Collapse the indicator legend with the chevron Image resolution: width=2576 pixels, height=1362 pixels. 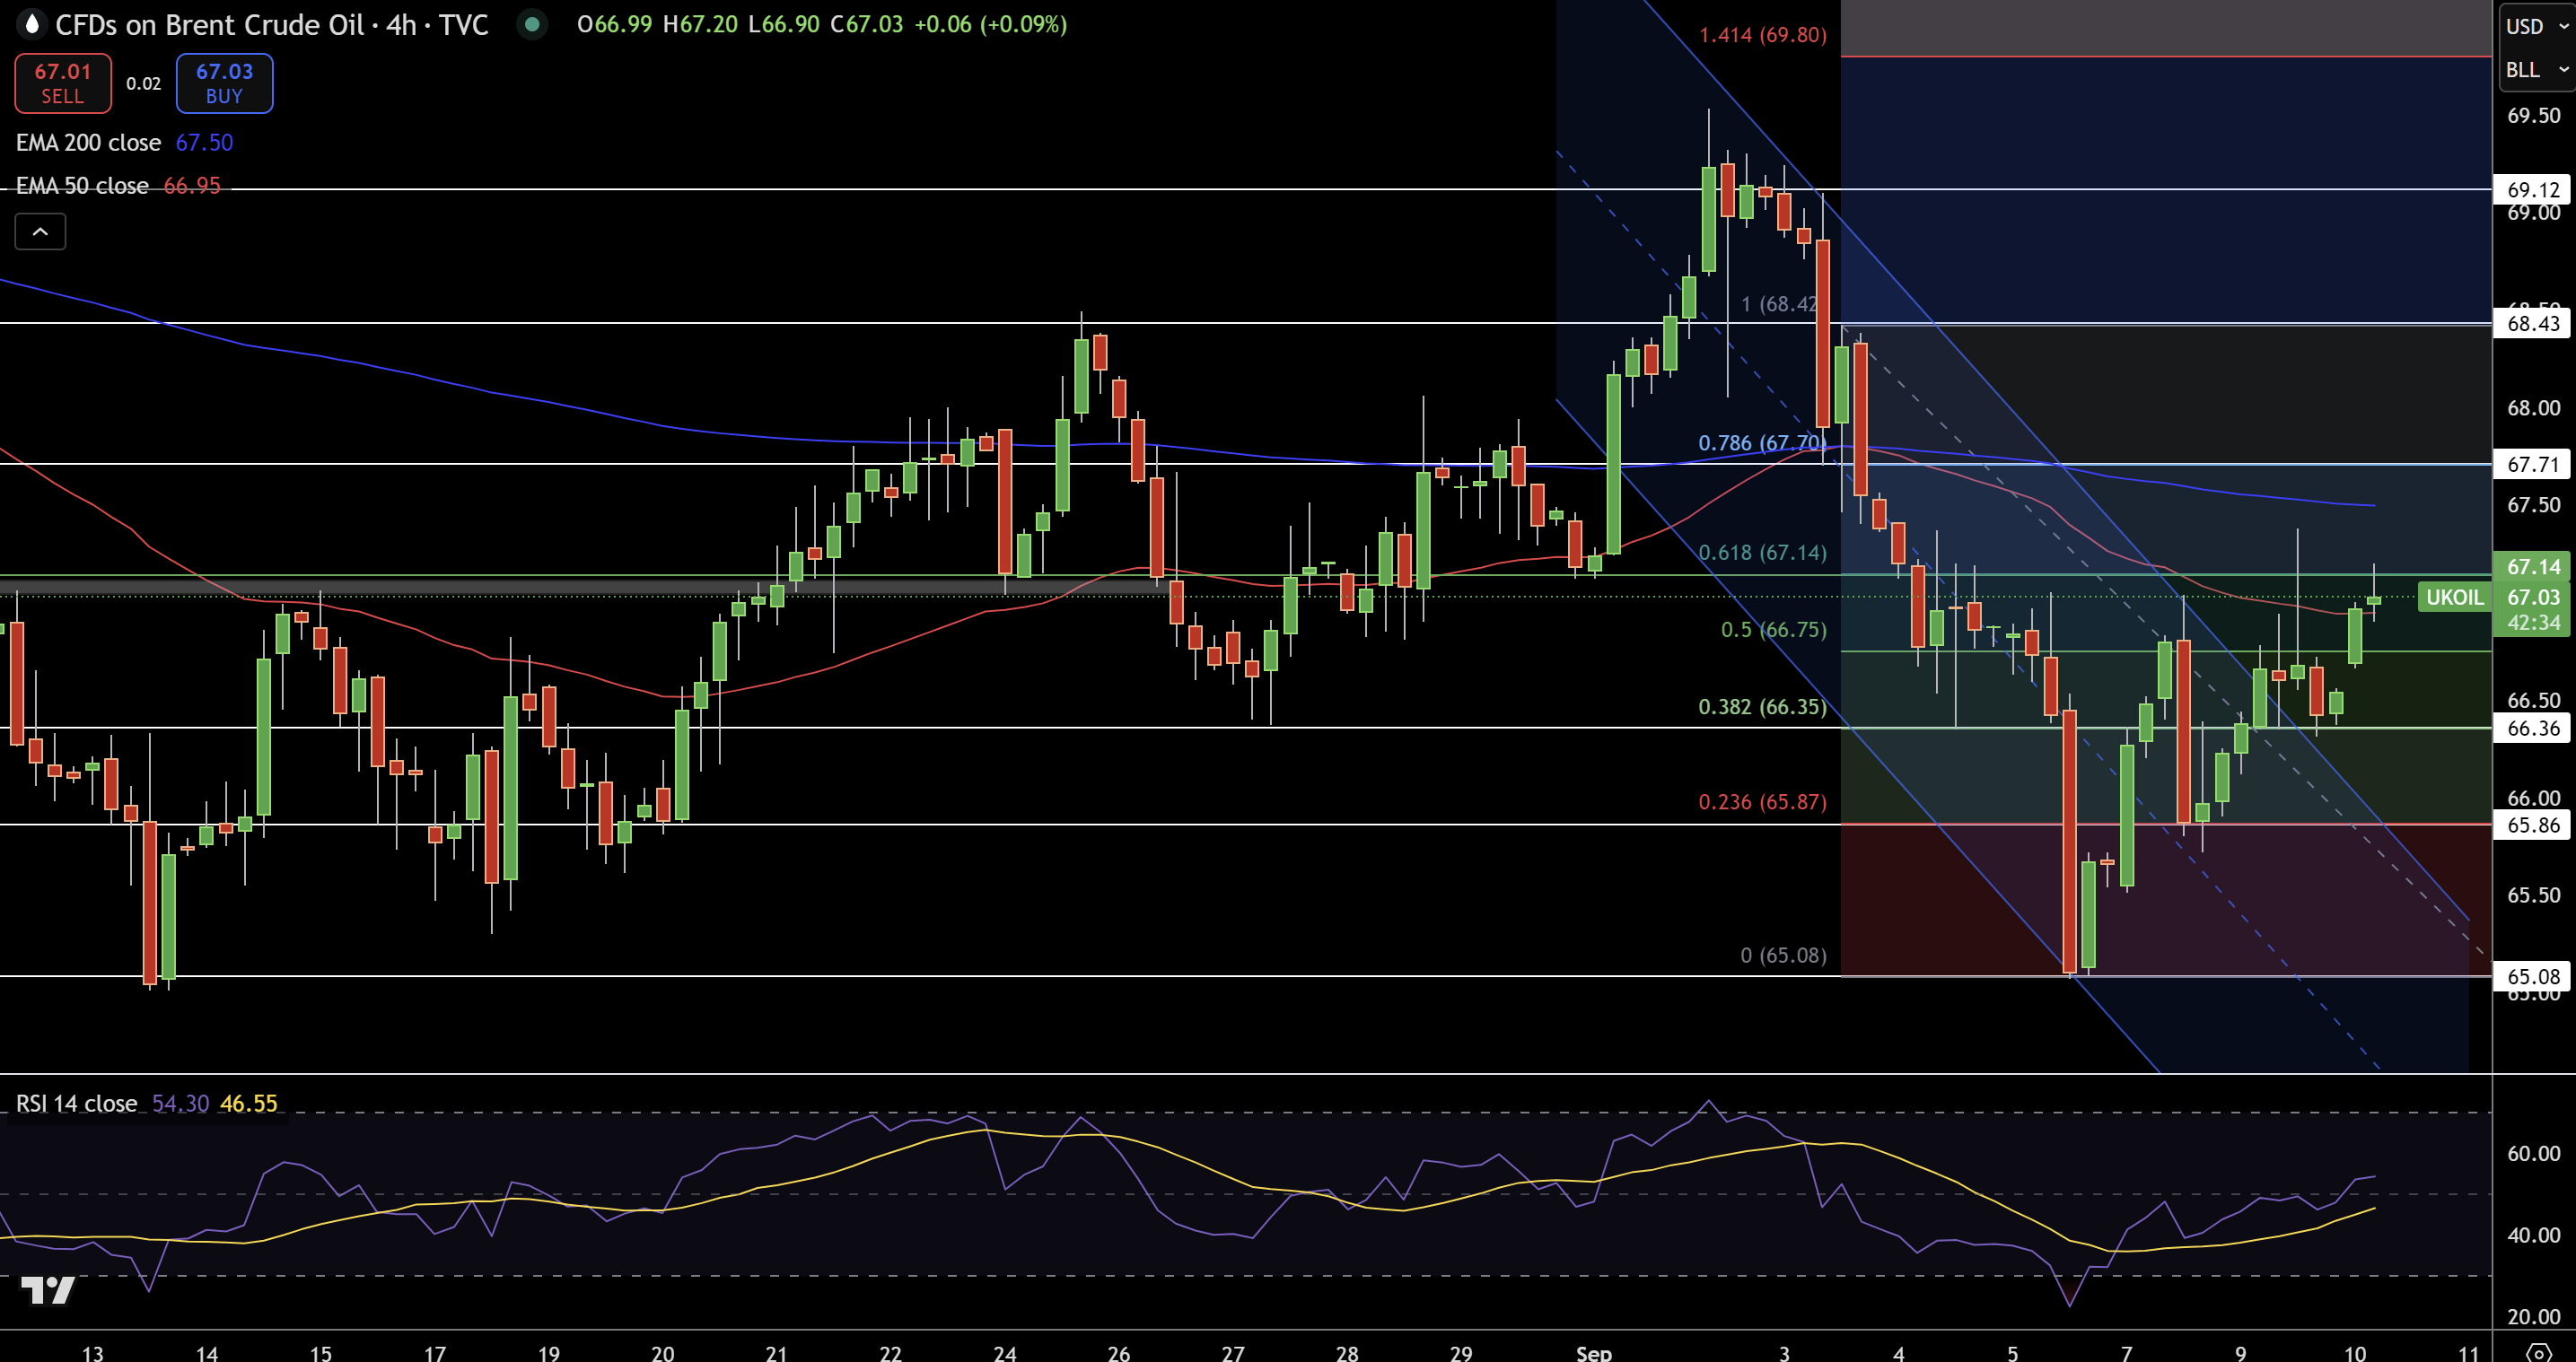[40, 232]
